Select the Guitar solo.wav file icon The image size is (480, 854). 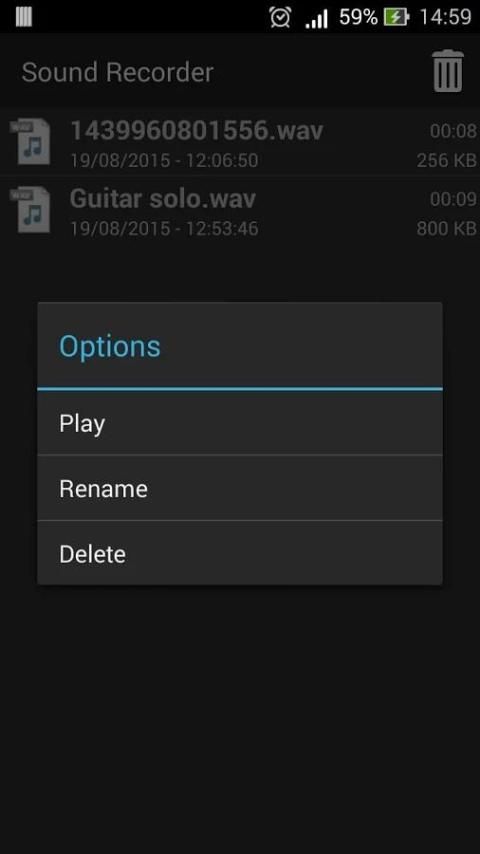click(31, 210)
